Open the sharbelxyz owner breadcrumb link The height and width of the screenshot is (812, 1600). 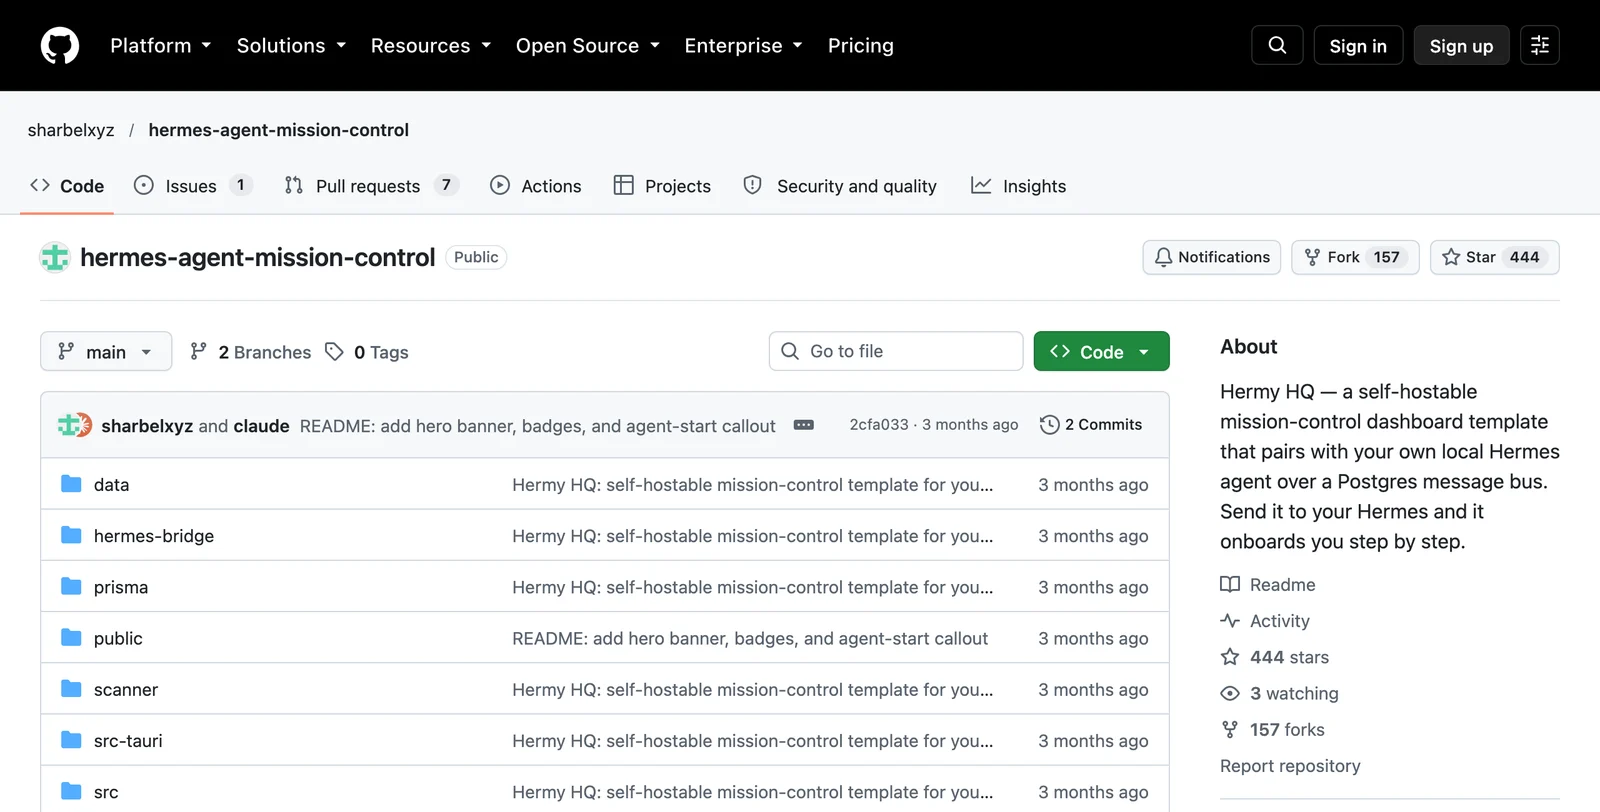(x=71, y=130)
